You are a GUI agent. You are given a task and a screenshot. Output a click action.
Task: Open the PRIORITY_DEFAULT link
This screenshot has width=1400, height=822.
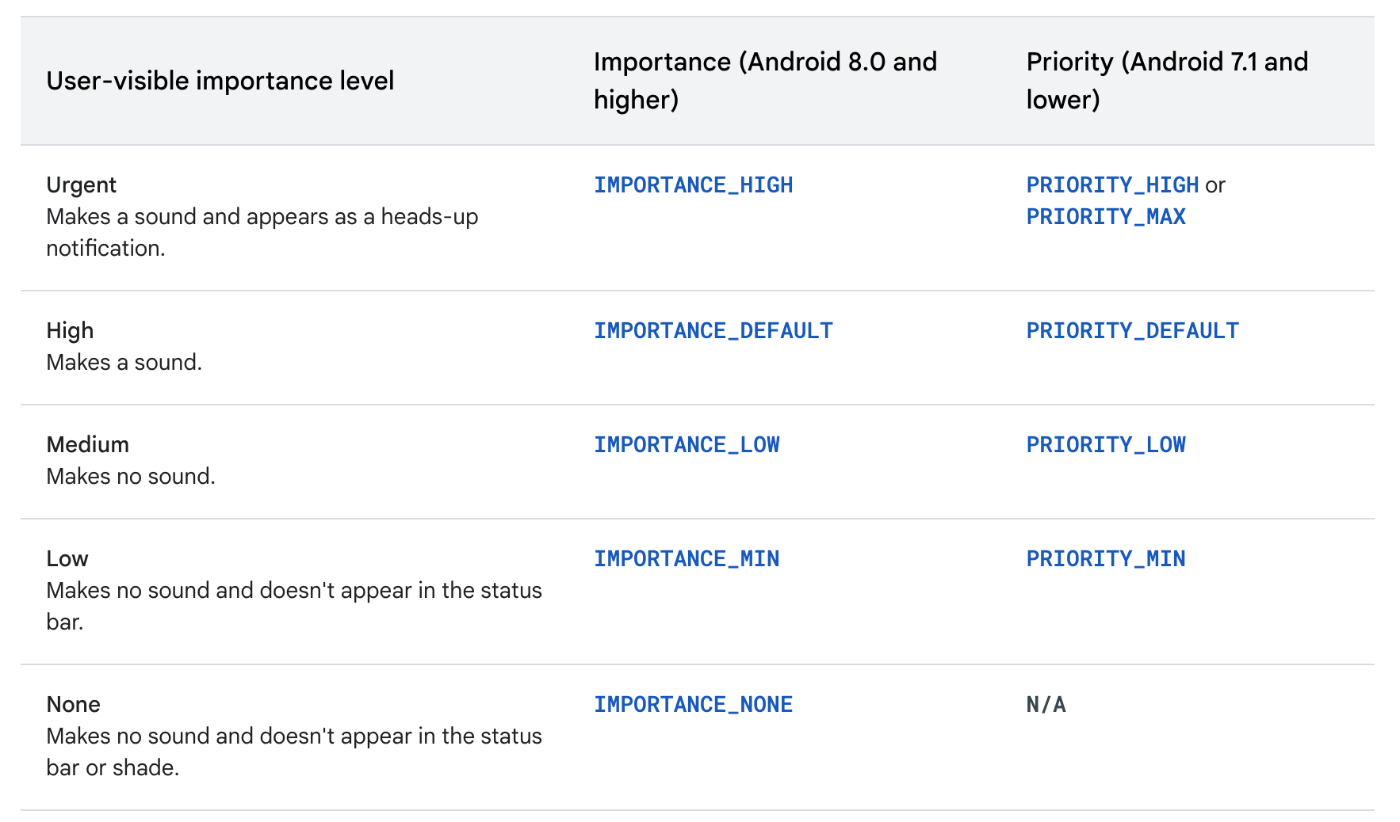point(1132,331)
